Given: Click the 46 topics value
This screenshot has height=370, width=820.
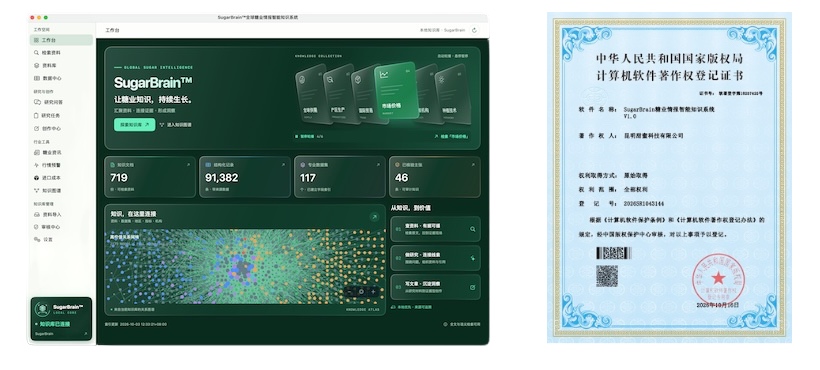Looking at the screenshot, I should tap(402, 178).
